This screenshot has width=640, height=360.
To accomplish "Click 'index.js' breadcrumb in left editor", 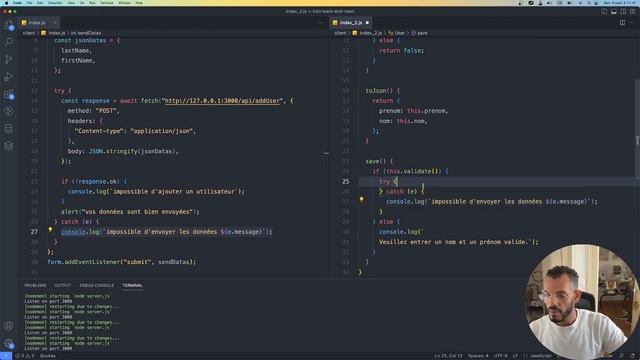I will pyautogui.click(x=57, y=33).
